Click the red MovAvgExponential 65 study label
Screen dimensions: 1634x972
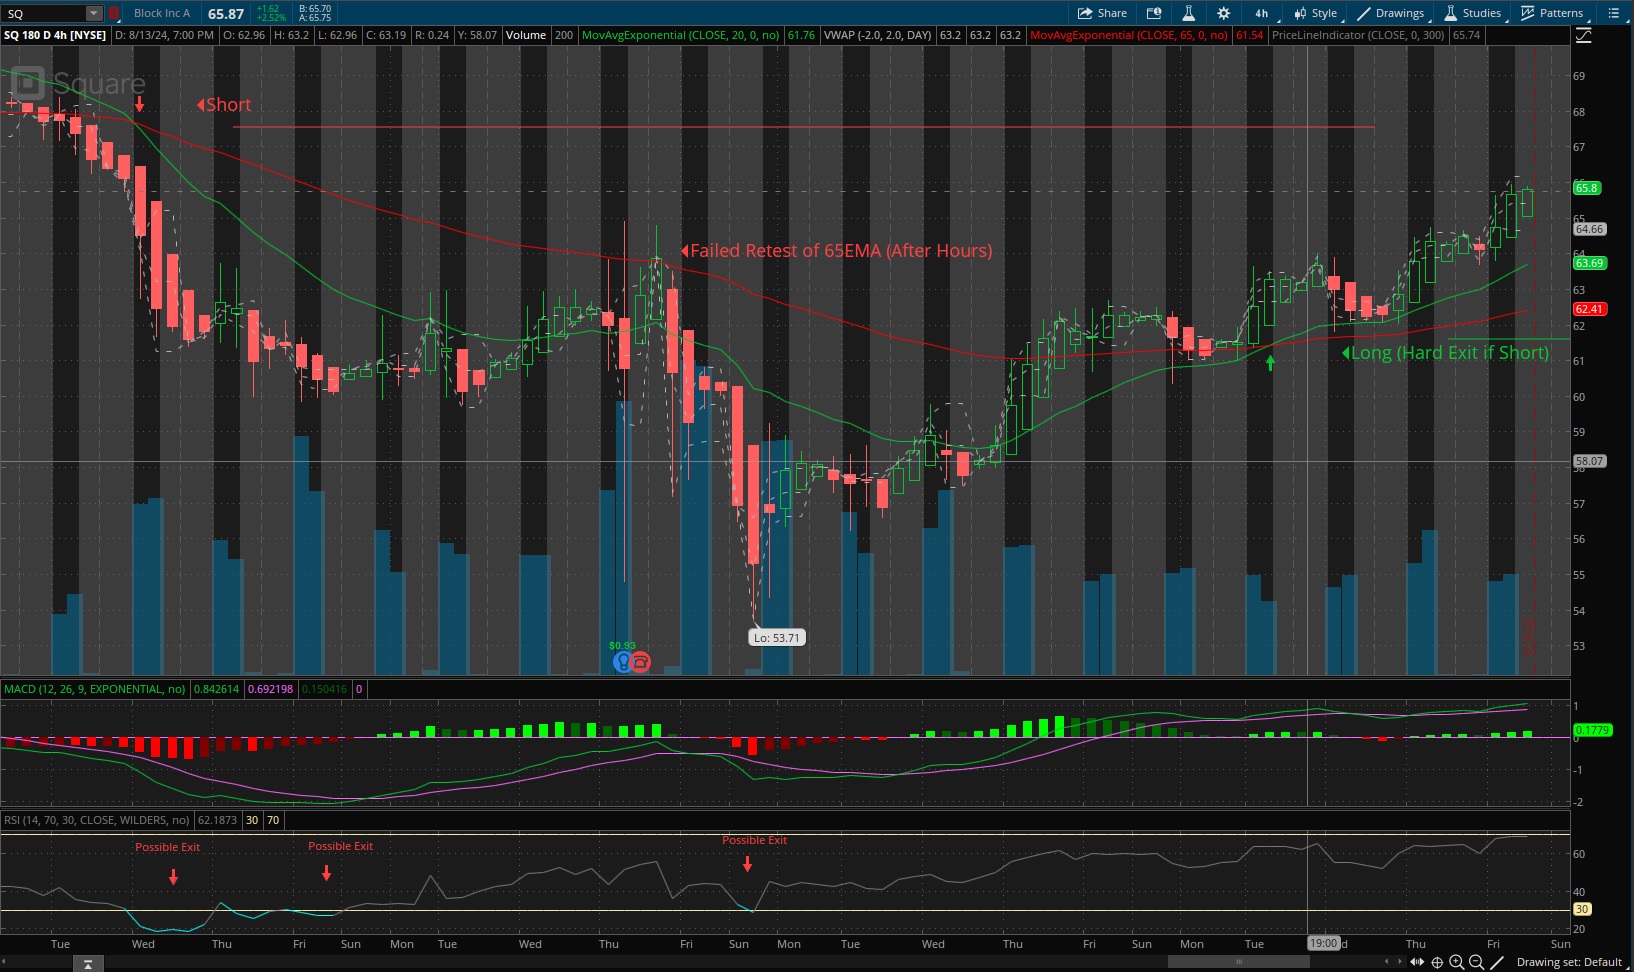point(1129,35)
